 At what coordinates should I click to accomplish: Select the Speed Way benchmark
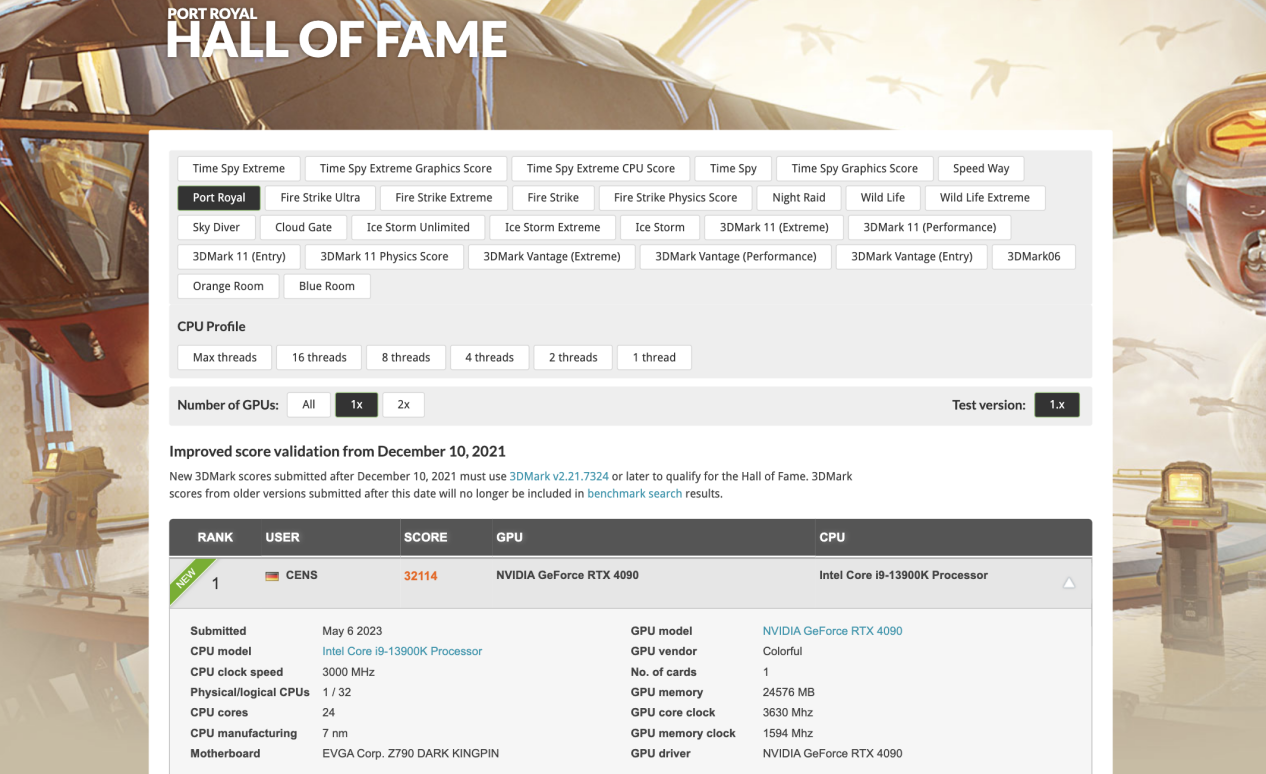(980, 169)
